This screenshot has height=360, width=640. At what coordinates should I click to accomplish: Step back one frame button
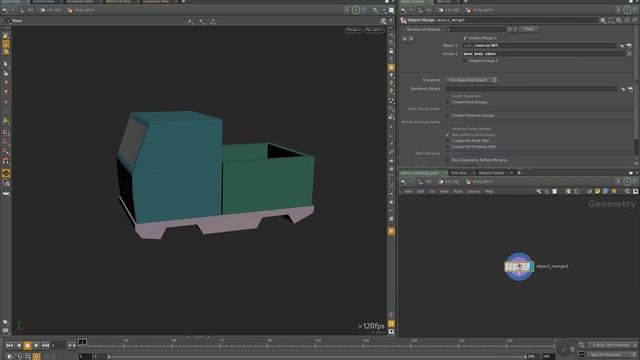(x=18, y=346)
